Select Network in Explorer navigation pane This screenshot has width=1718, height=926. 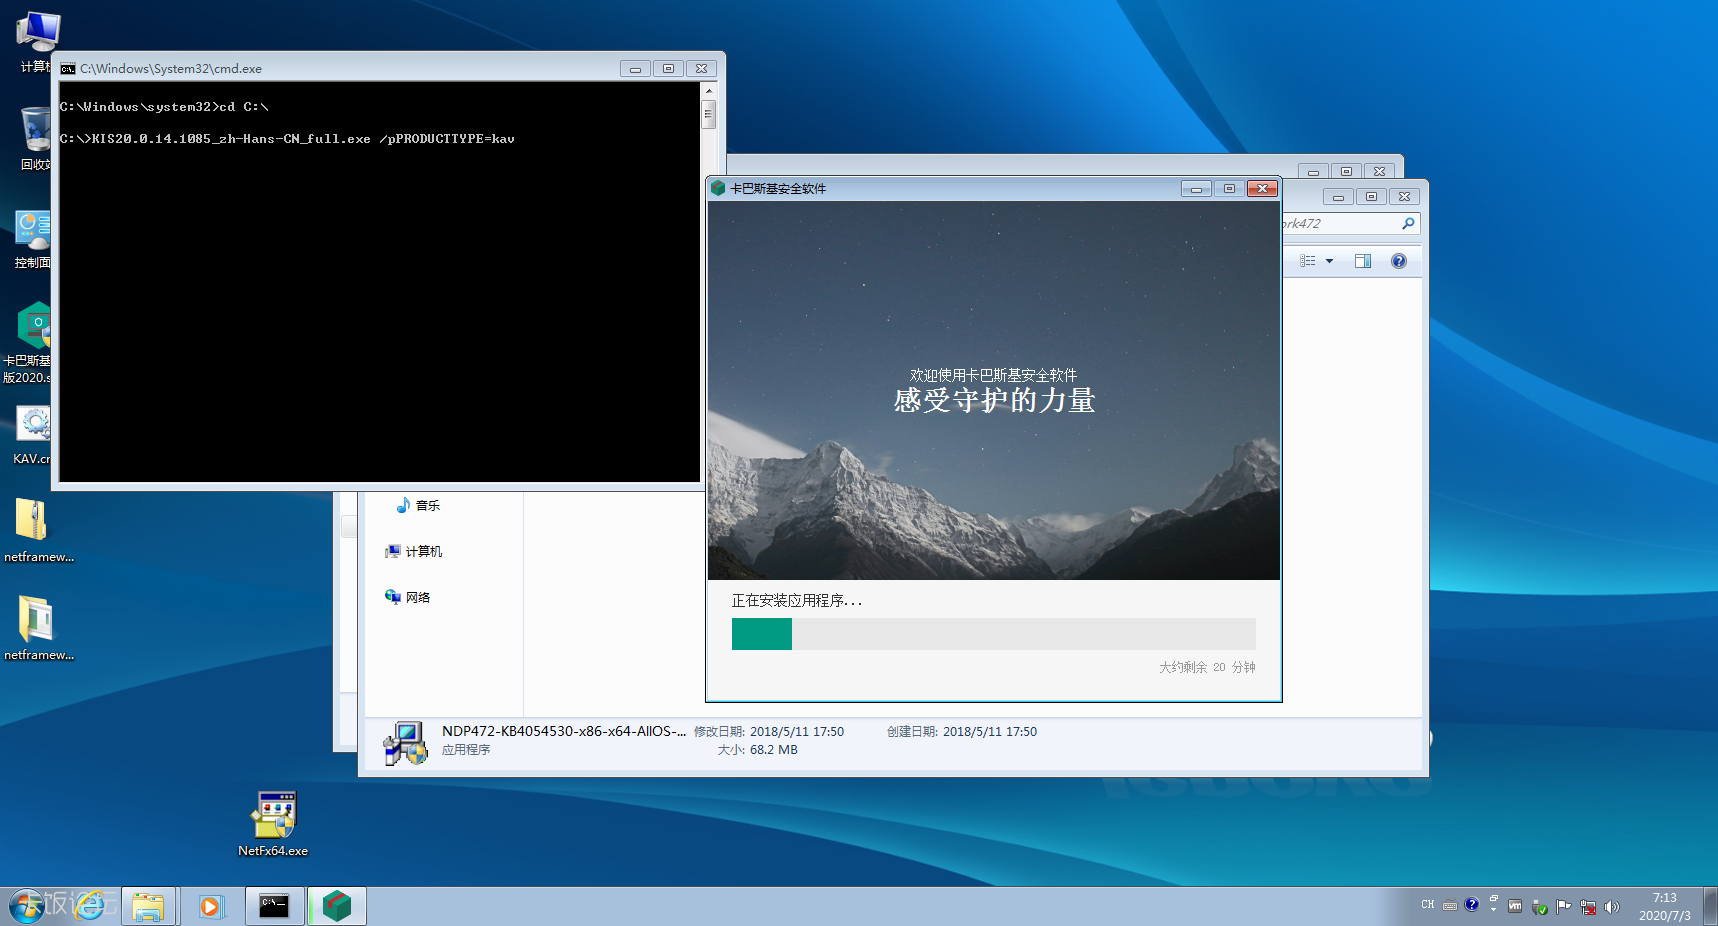tap(408, 597)
